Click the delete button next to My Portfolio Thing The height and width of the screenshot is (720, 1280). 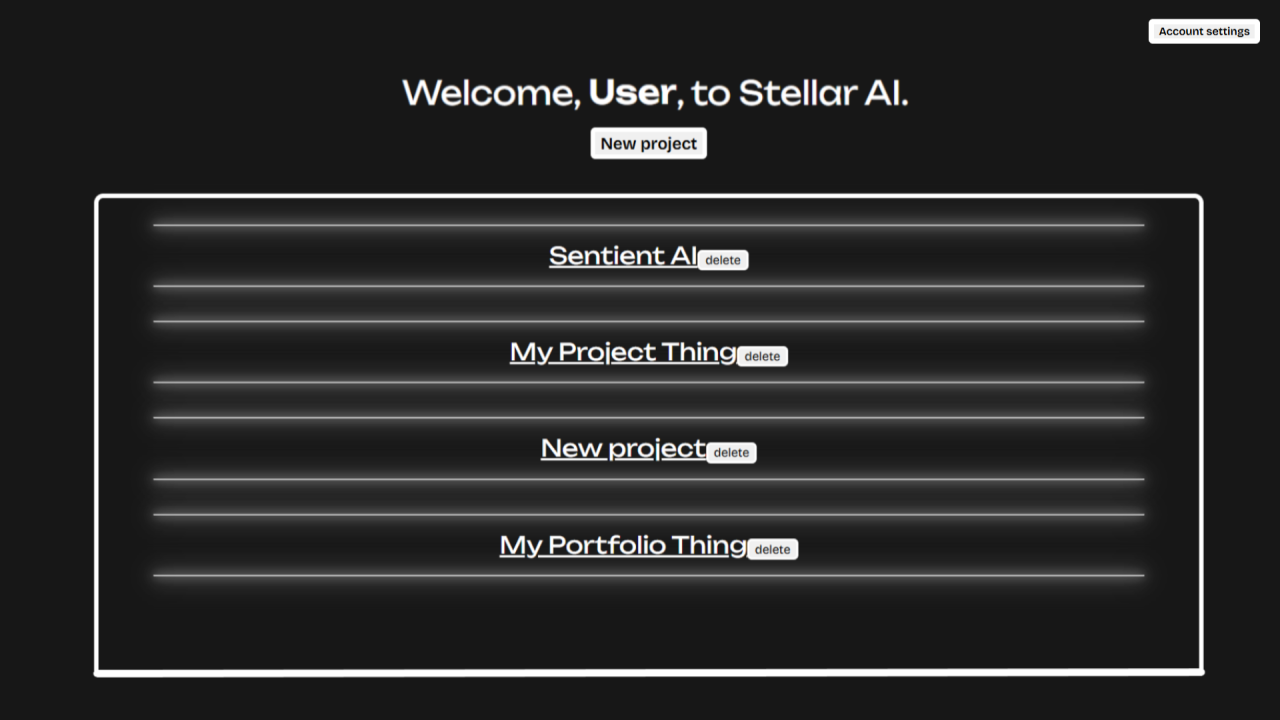tap(773, 548)
